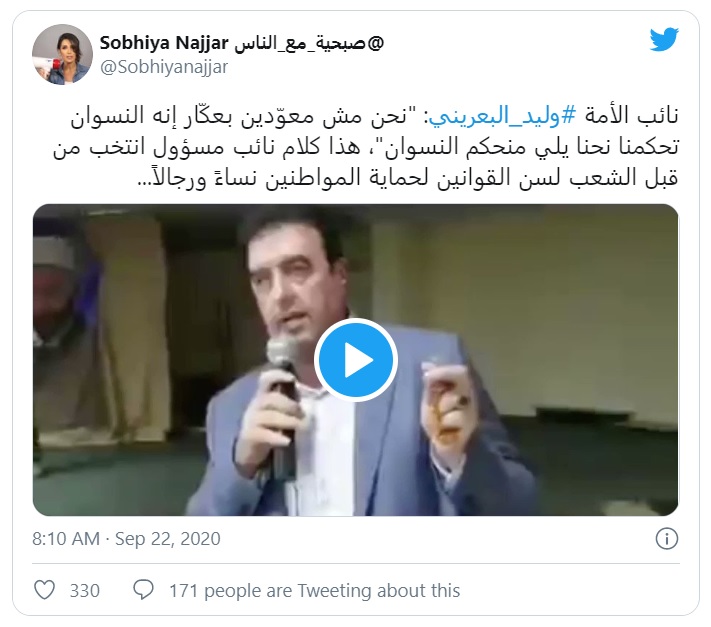Click the Sobhiya Najjar display name
The image size is (711, 627).
tap(164, 43)
